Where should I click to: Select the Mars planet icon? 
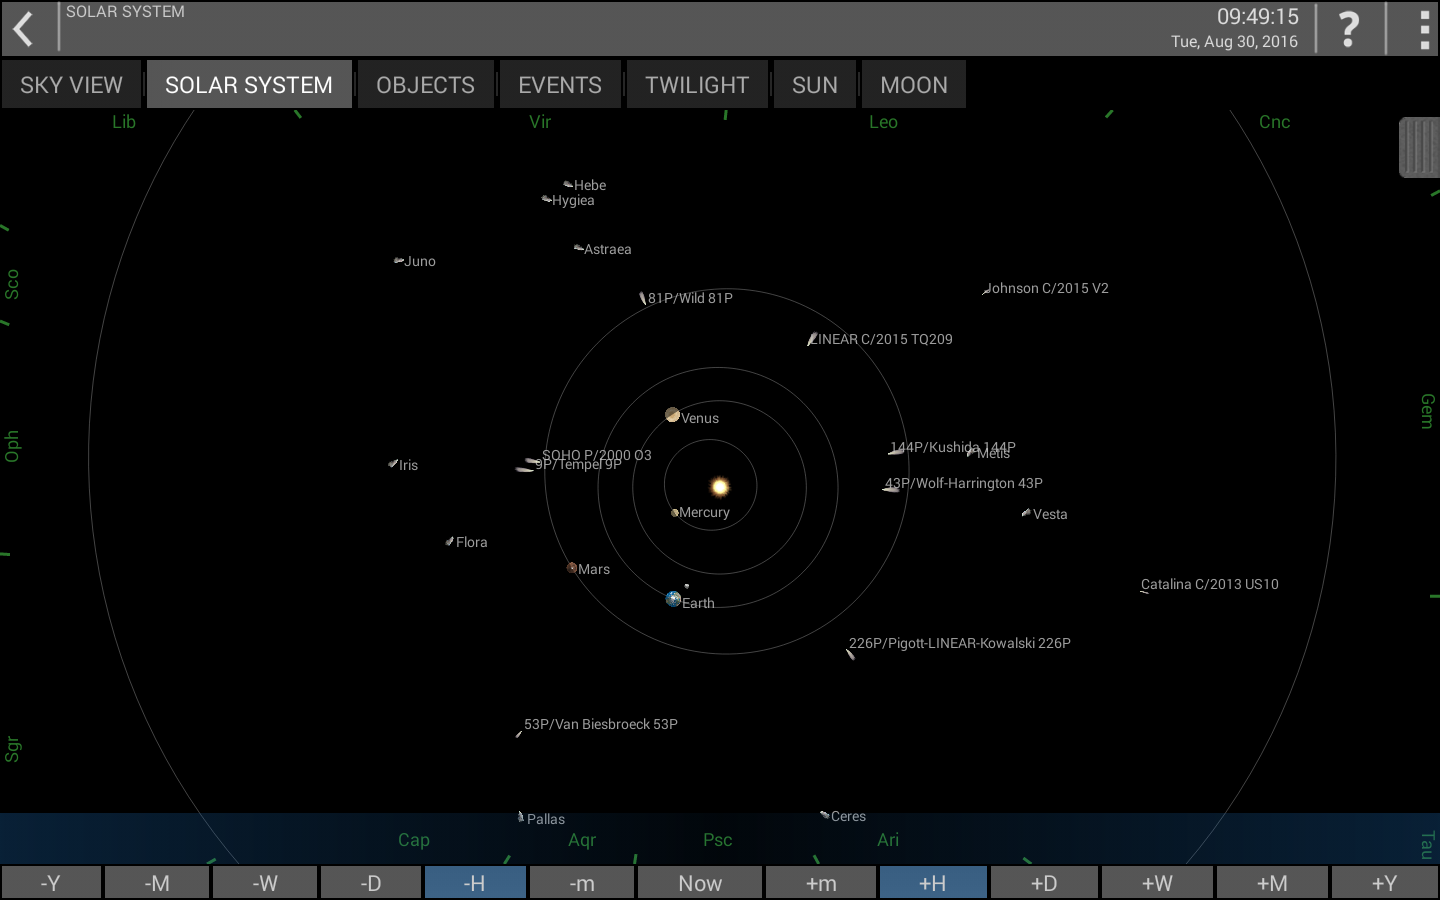click(572, 567)
